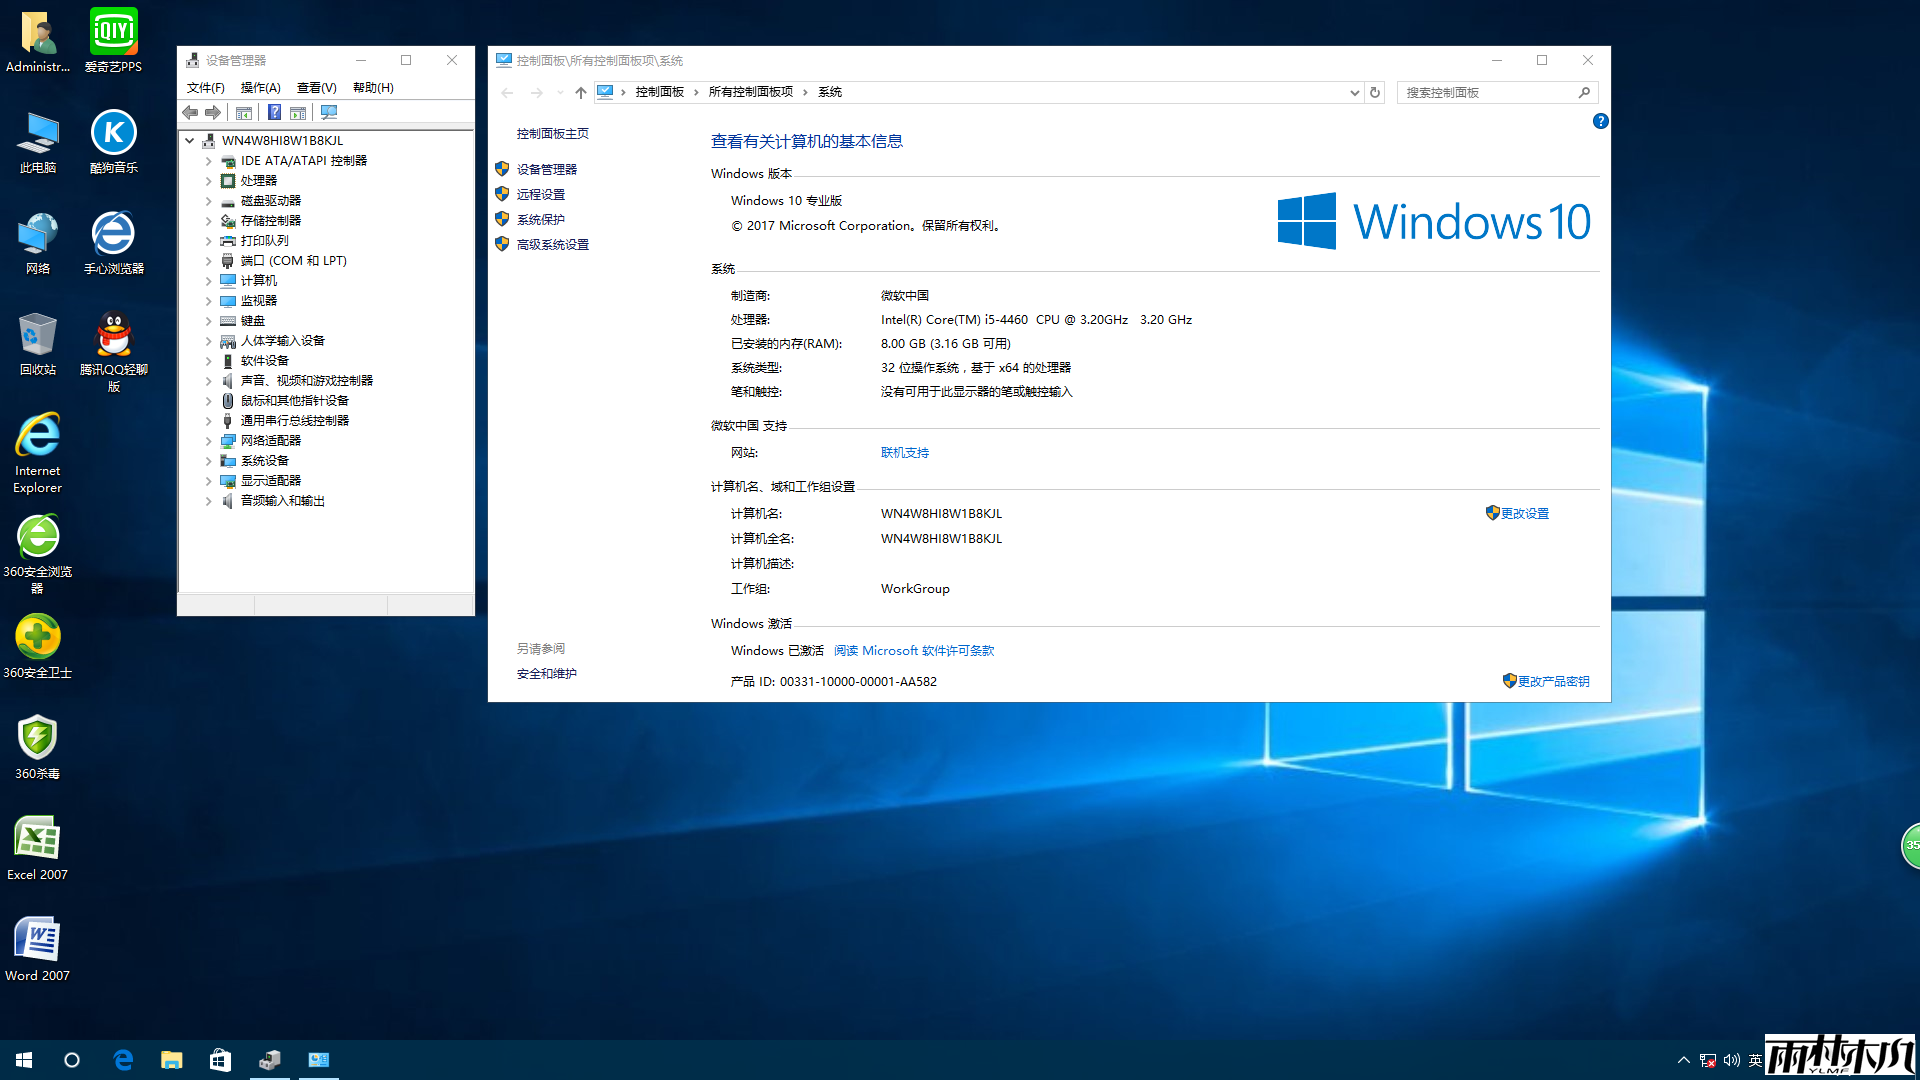
Task: Click the scan for hardware changes monitor icon
Action: pyautogui.click(x=329, y=113)
